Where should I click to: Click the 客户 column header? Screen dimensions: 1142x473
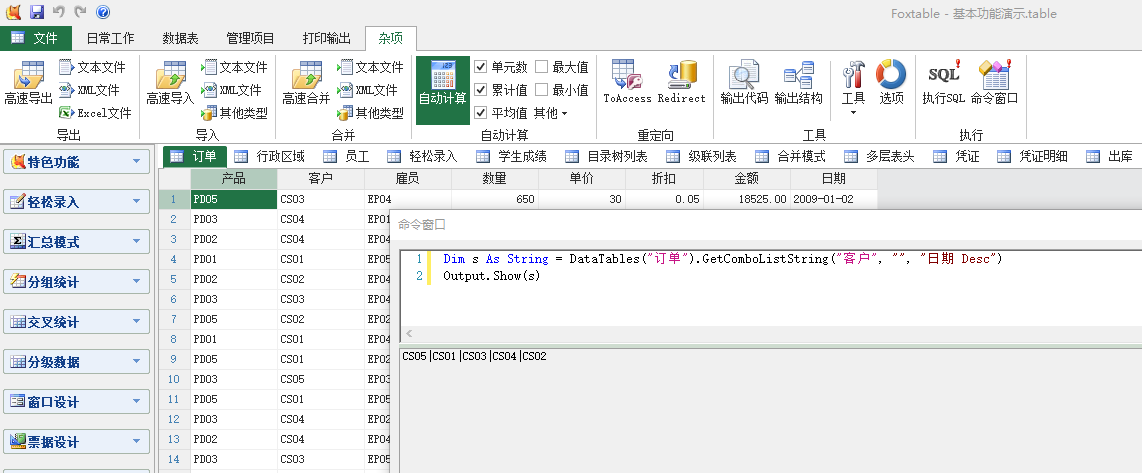point(321,179)
